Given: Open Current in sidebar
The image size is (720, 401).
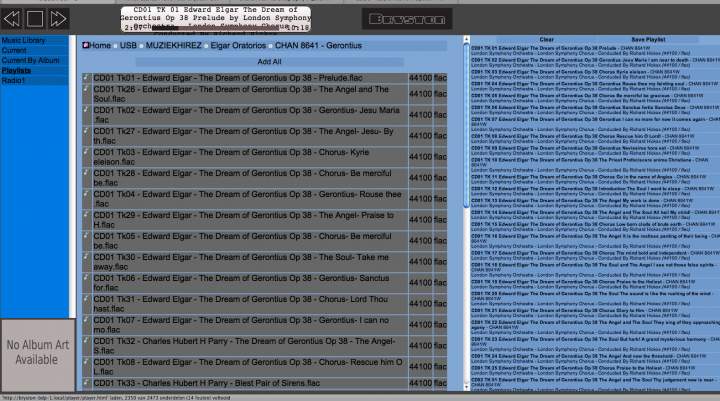Looking at the screenshot, I should pos(34,51).
